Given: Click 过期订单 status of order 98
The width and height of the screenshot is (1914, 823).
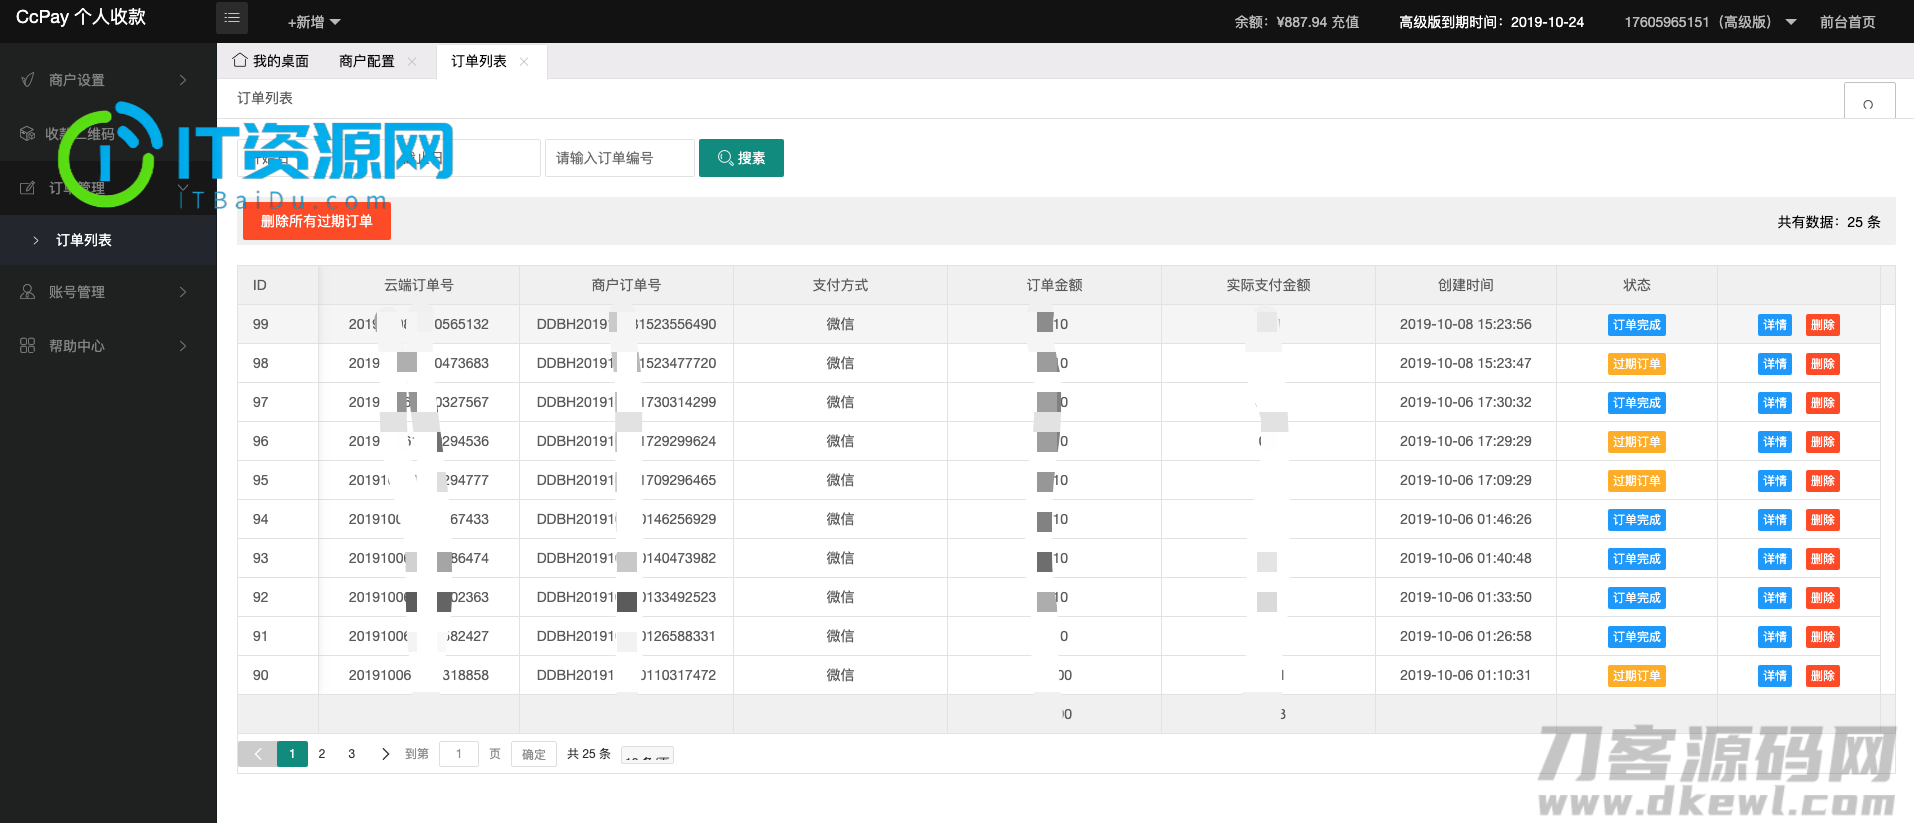Looking at the screenshot, I should pyautogui.click(x=1636, y=364).
